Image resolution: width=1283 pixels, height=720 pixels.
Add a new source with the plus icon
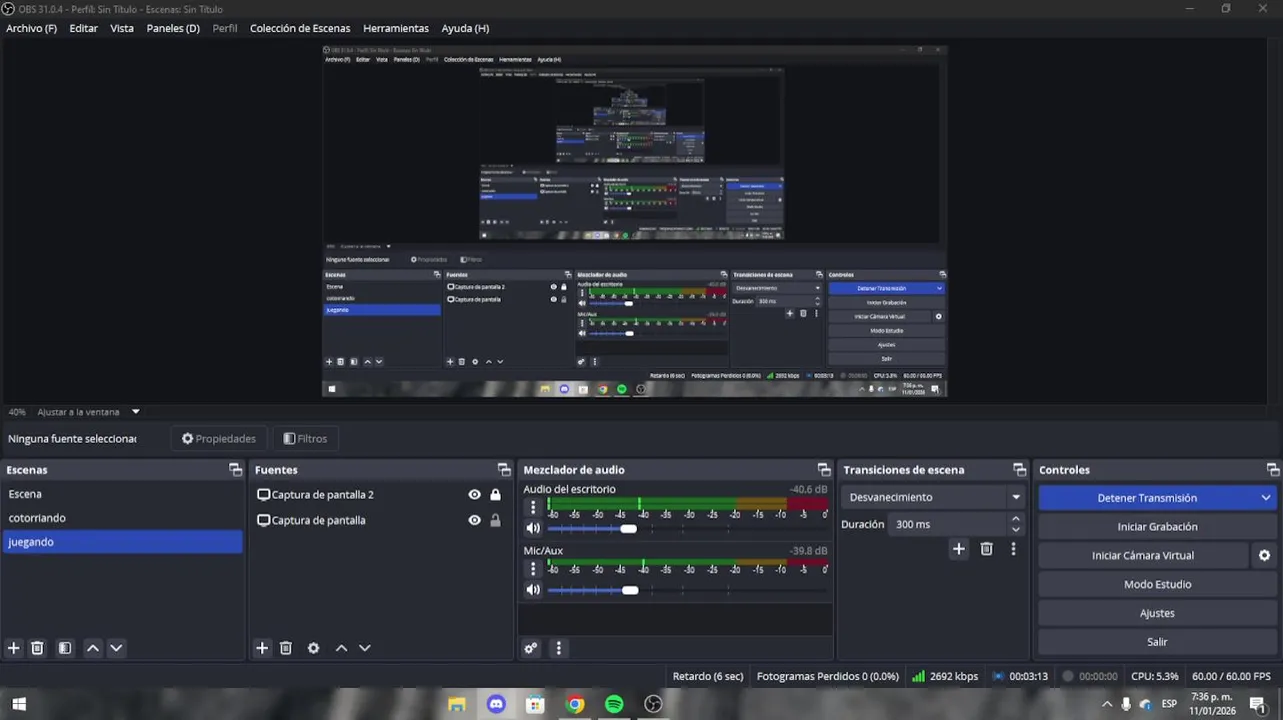tap(262, 648)
